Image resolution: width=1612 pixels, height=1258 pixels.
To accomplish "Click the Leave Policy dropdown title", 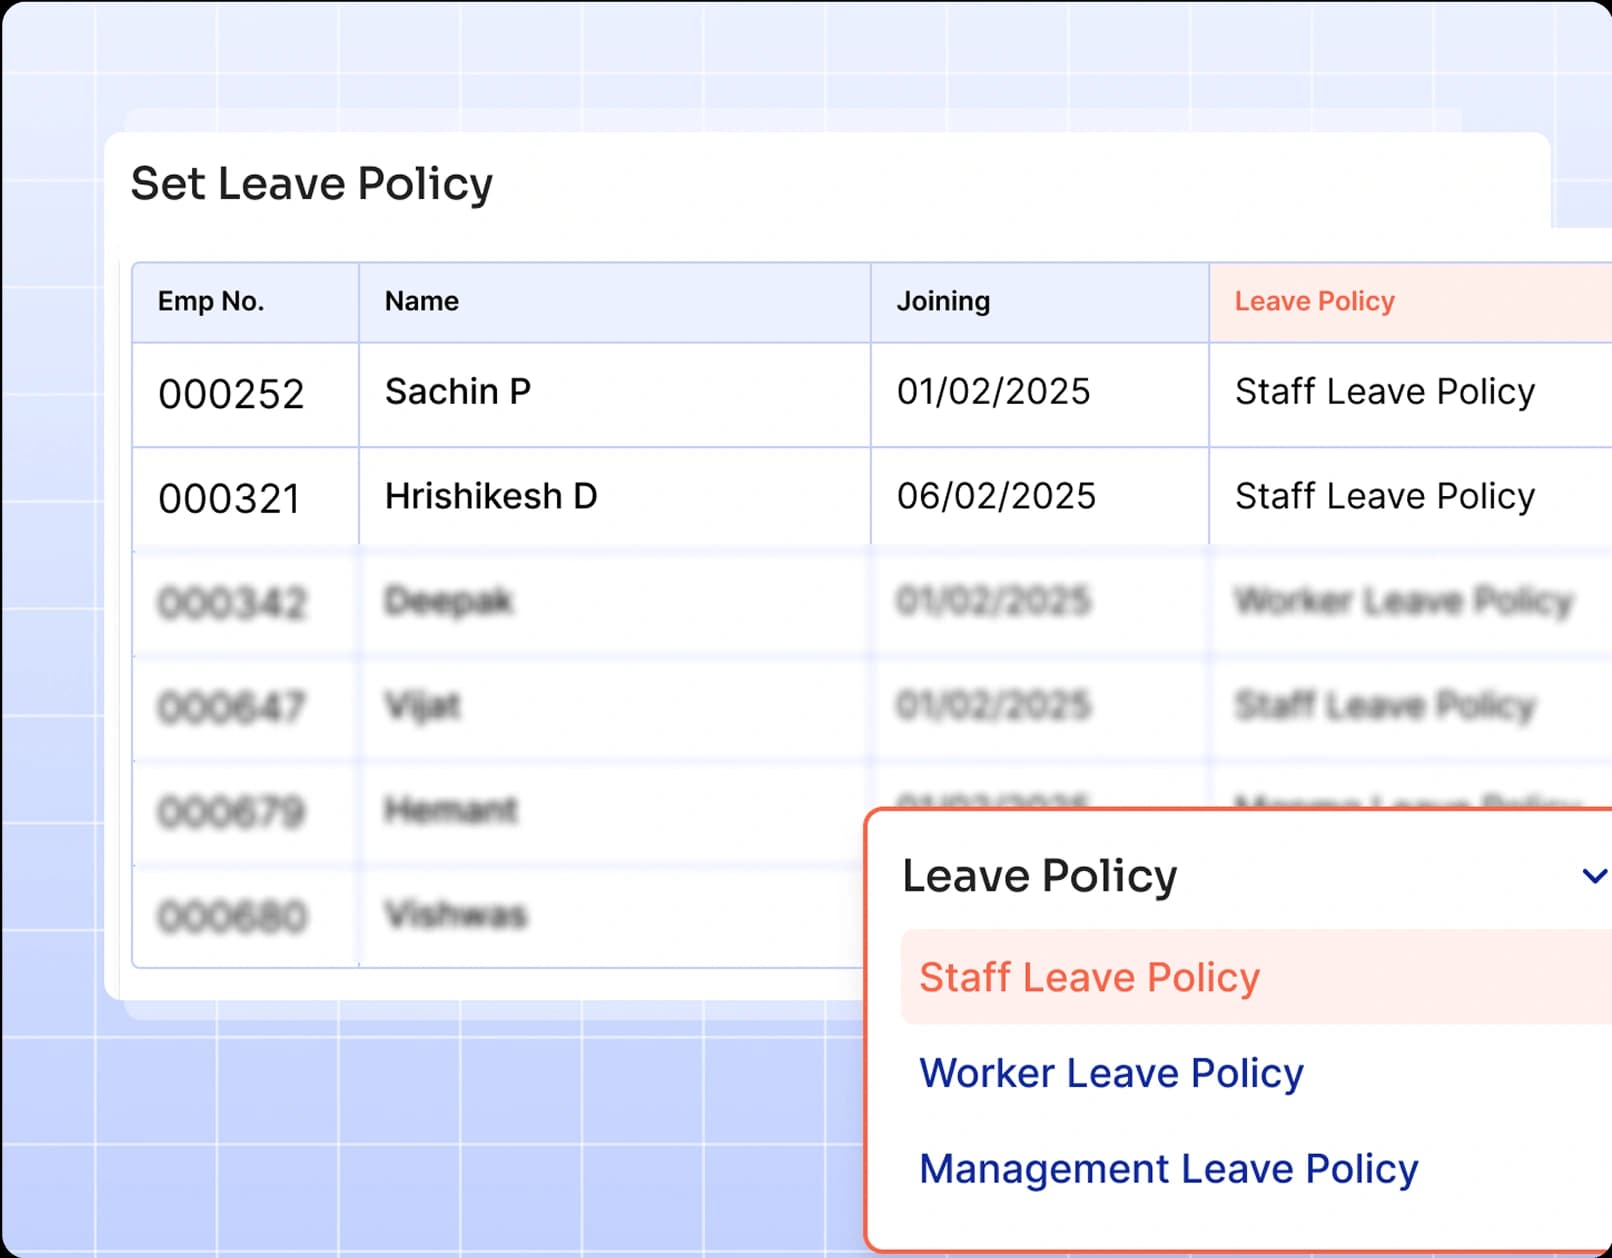I will point(1039,876).
